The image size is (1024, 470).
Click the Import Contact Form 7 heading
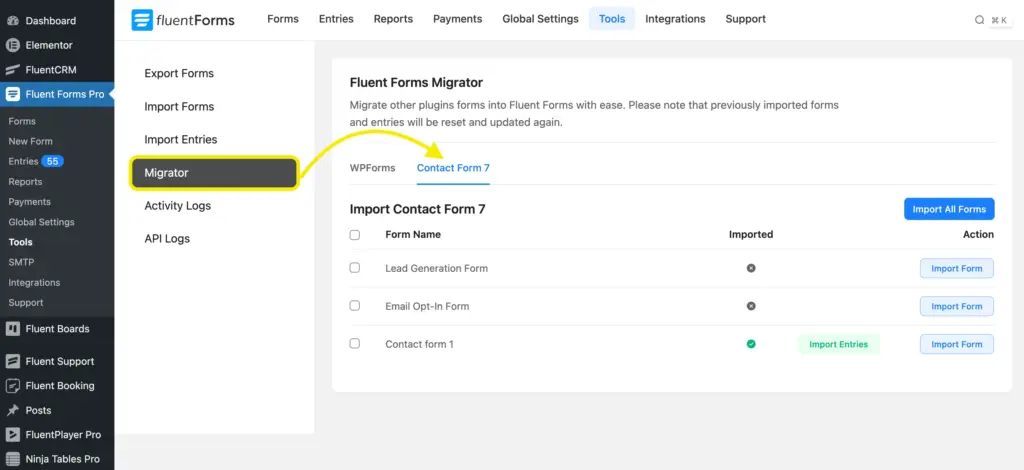417,209
